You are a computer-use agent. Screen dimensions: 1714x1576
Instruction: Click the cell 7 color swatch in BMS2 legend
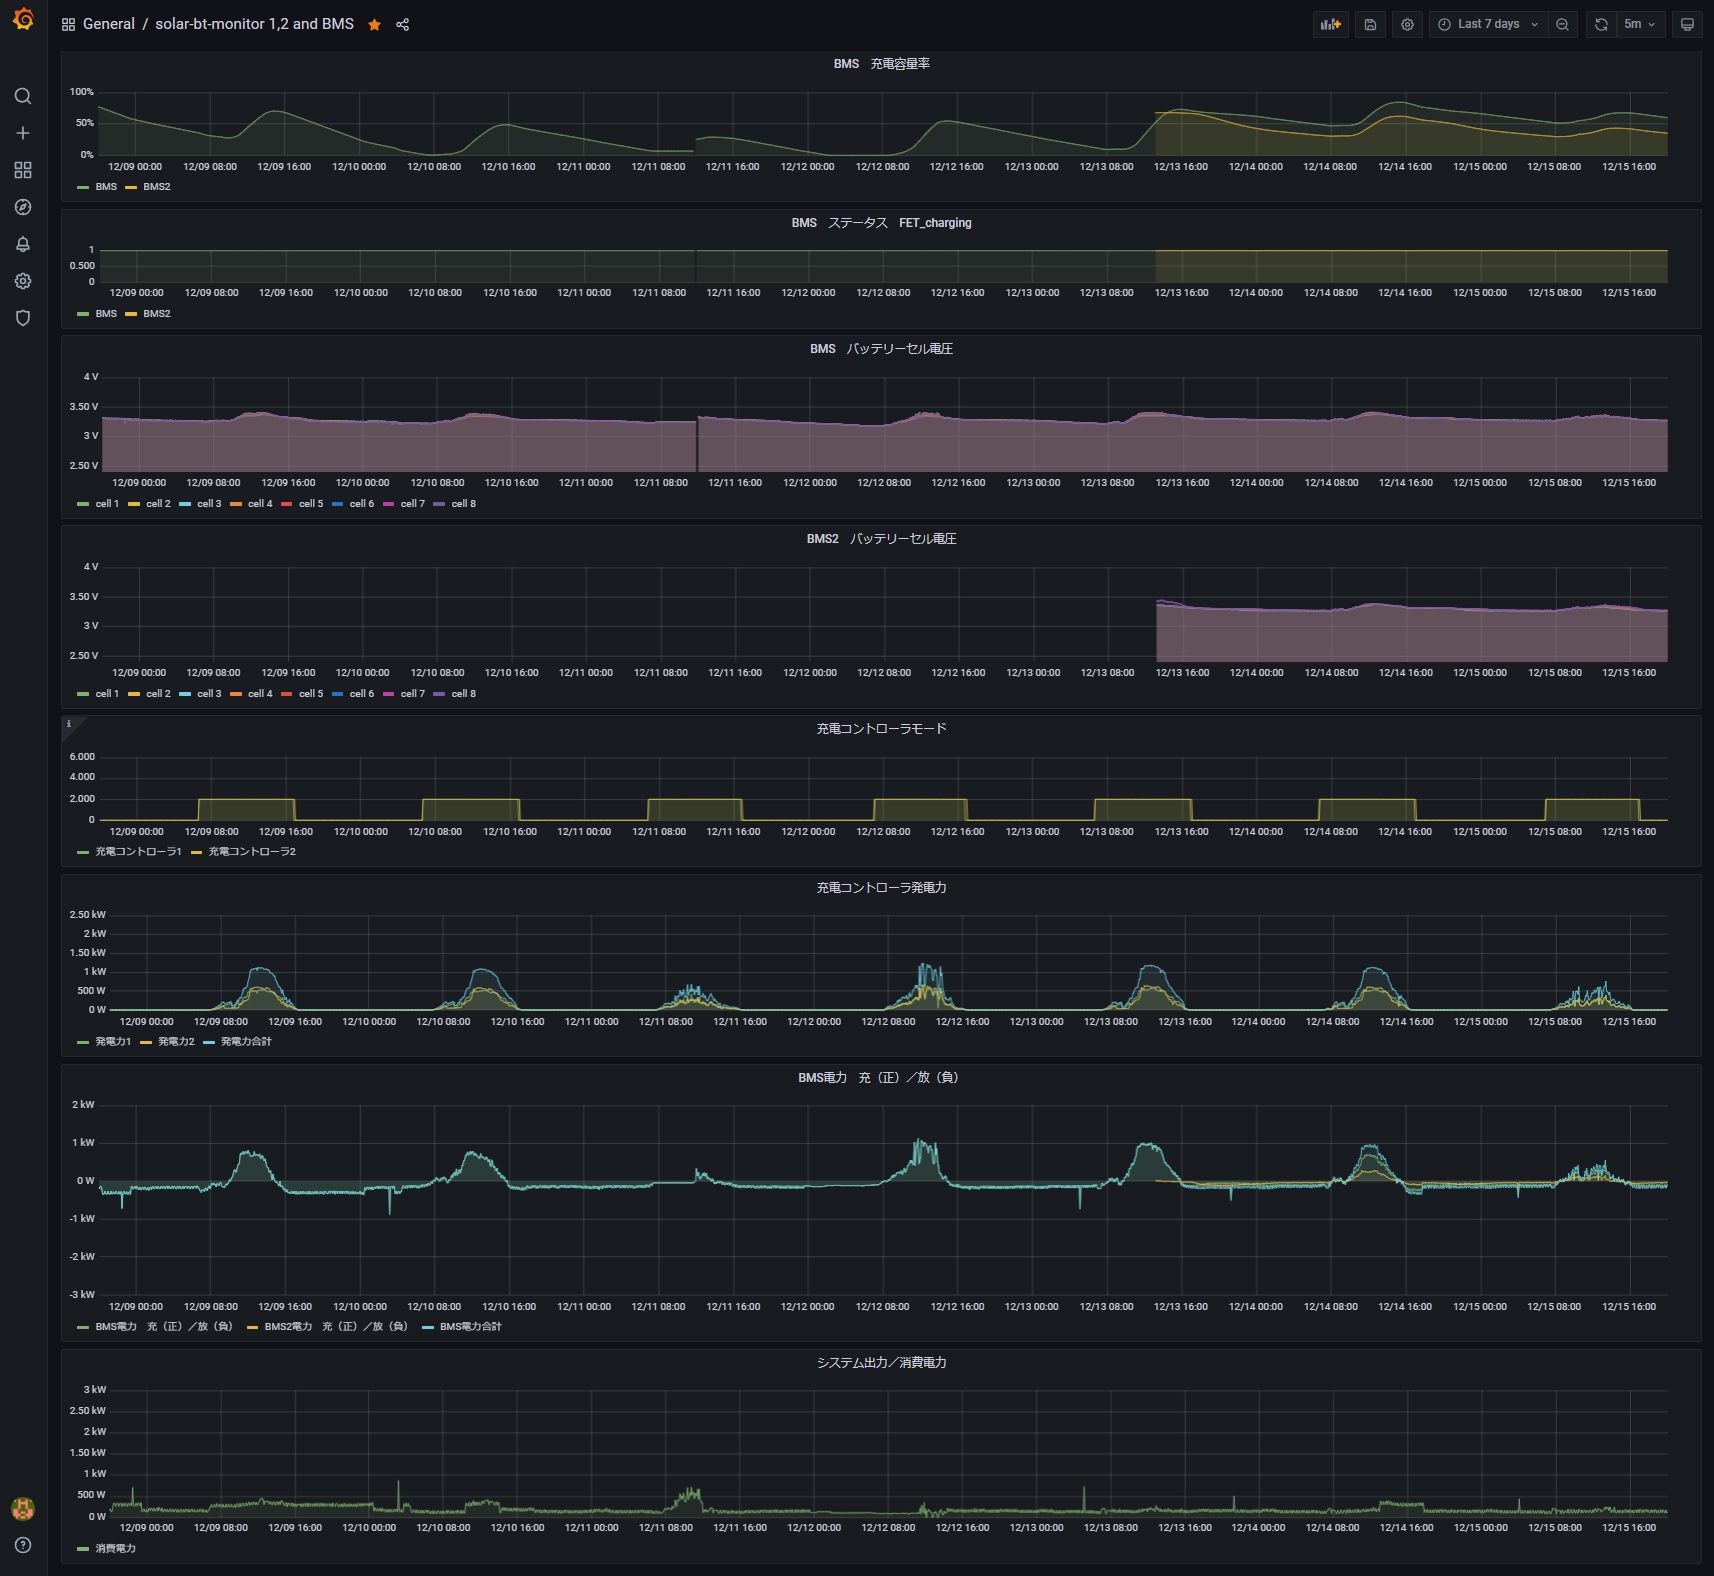tap(389, 694)
